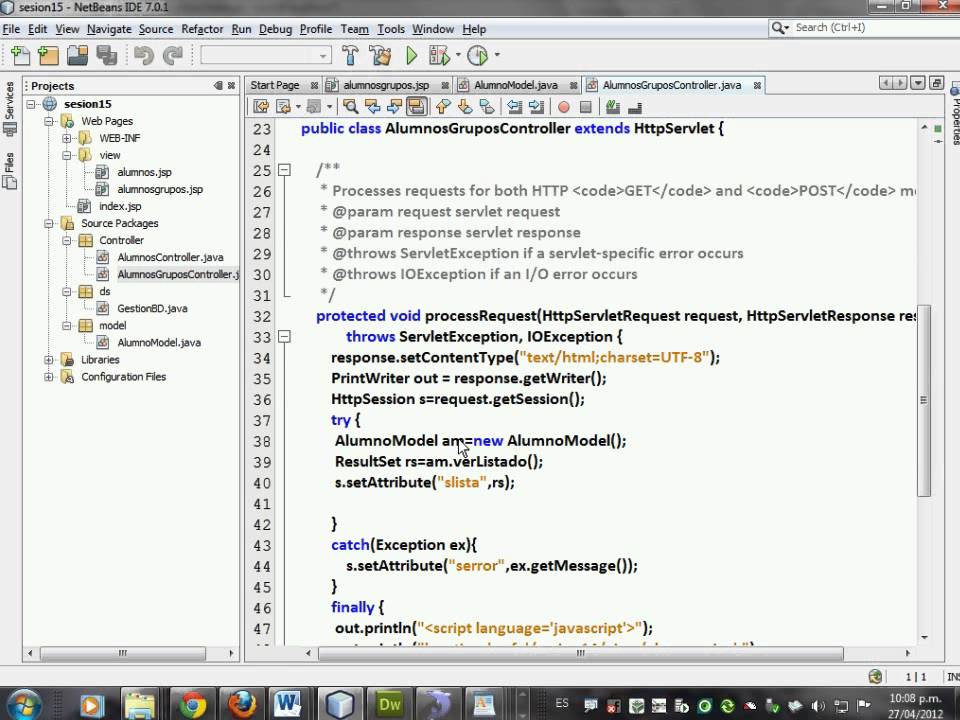
Task: Select GestionBD.java in the tree
Action: tap(152, 309)
